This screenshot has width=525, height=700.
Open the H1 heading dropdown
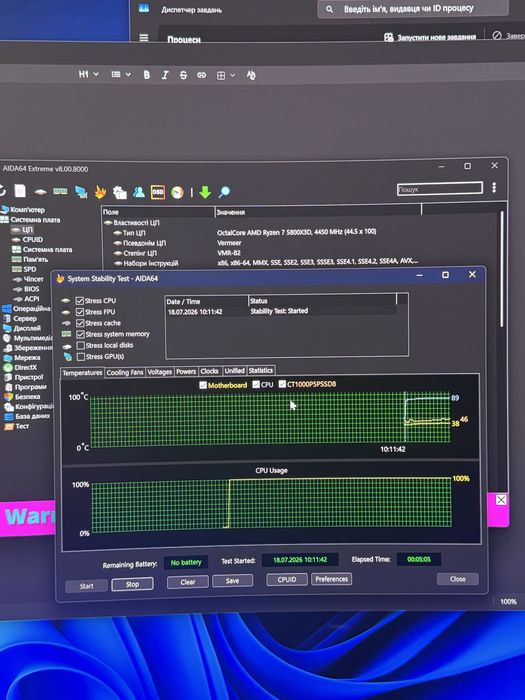pyautogui.click(x=88, y=75)
